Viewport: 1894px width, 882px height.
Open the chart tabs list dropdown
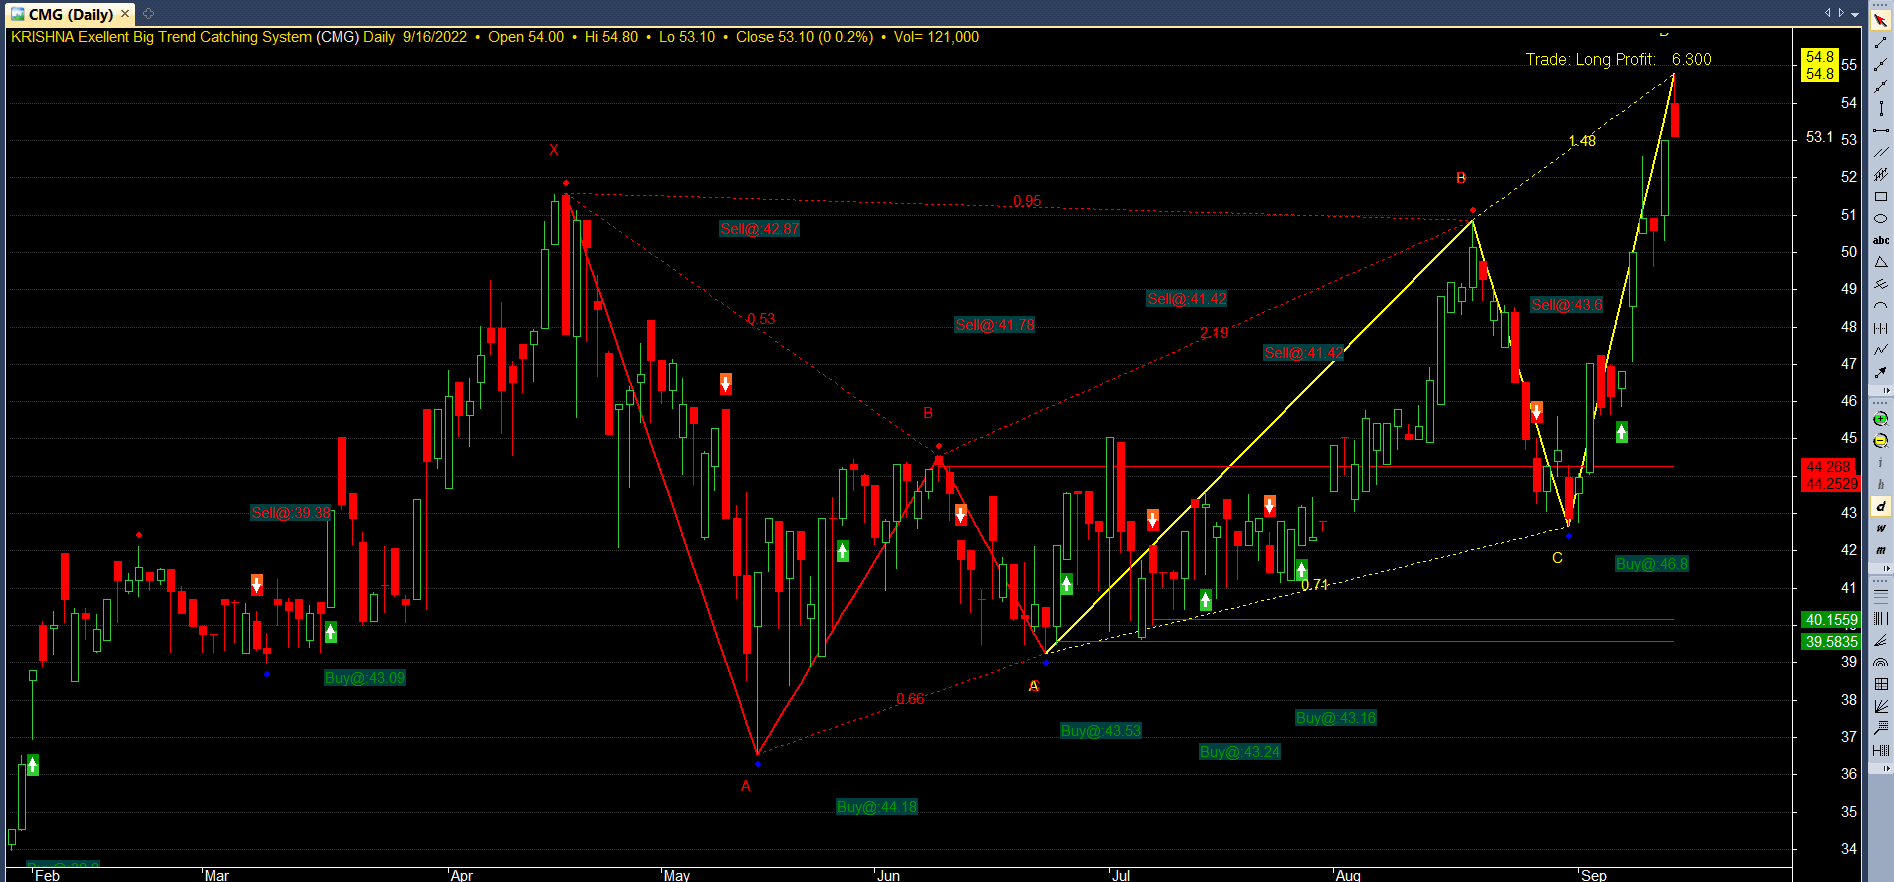[1855, 14]
